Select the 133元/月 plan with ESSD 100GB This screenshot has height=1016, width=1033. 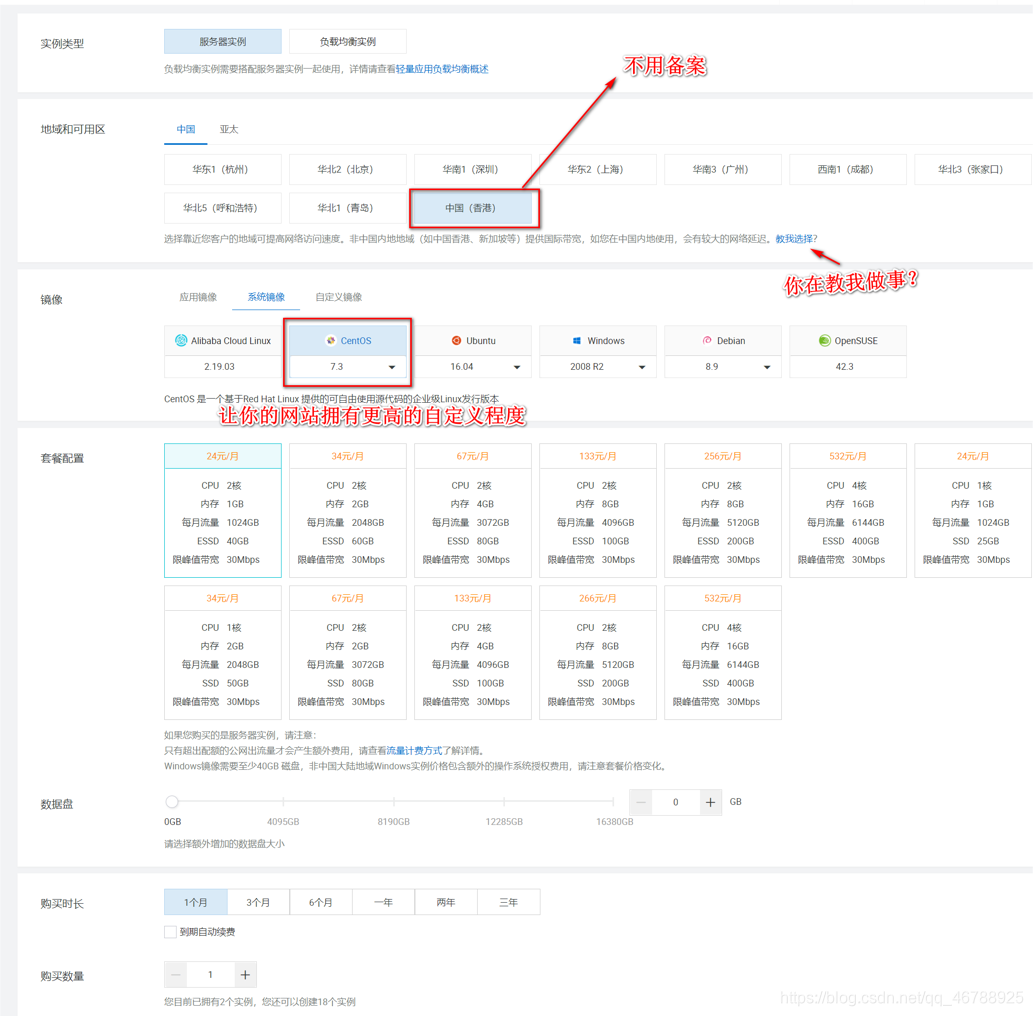[x=598, y=511]
